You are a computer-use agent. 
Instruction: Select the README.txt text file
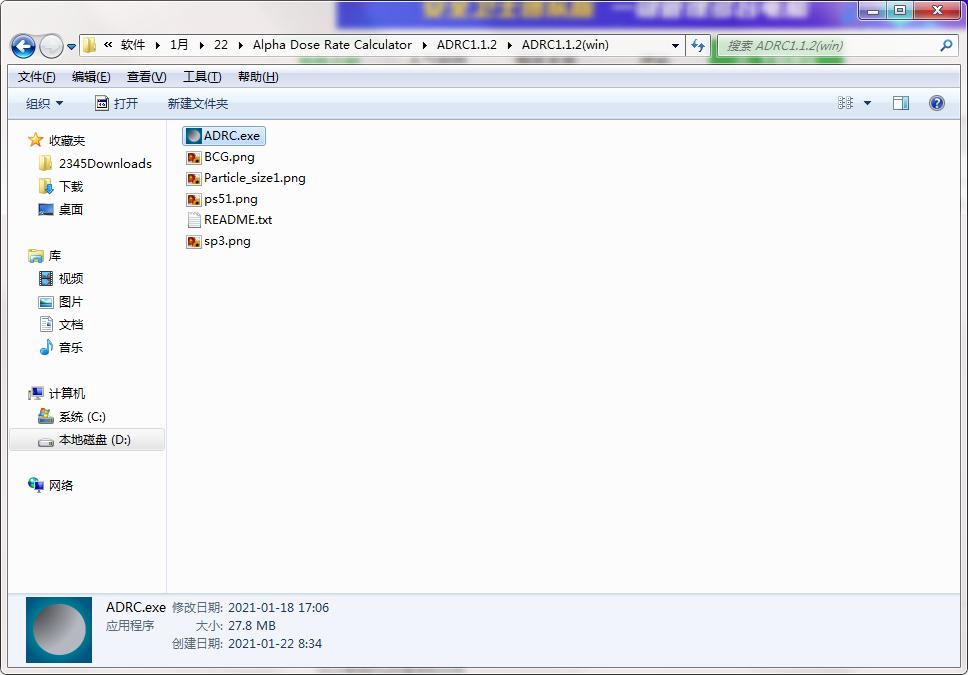pos(237,220)
